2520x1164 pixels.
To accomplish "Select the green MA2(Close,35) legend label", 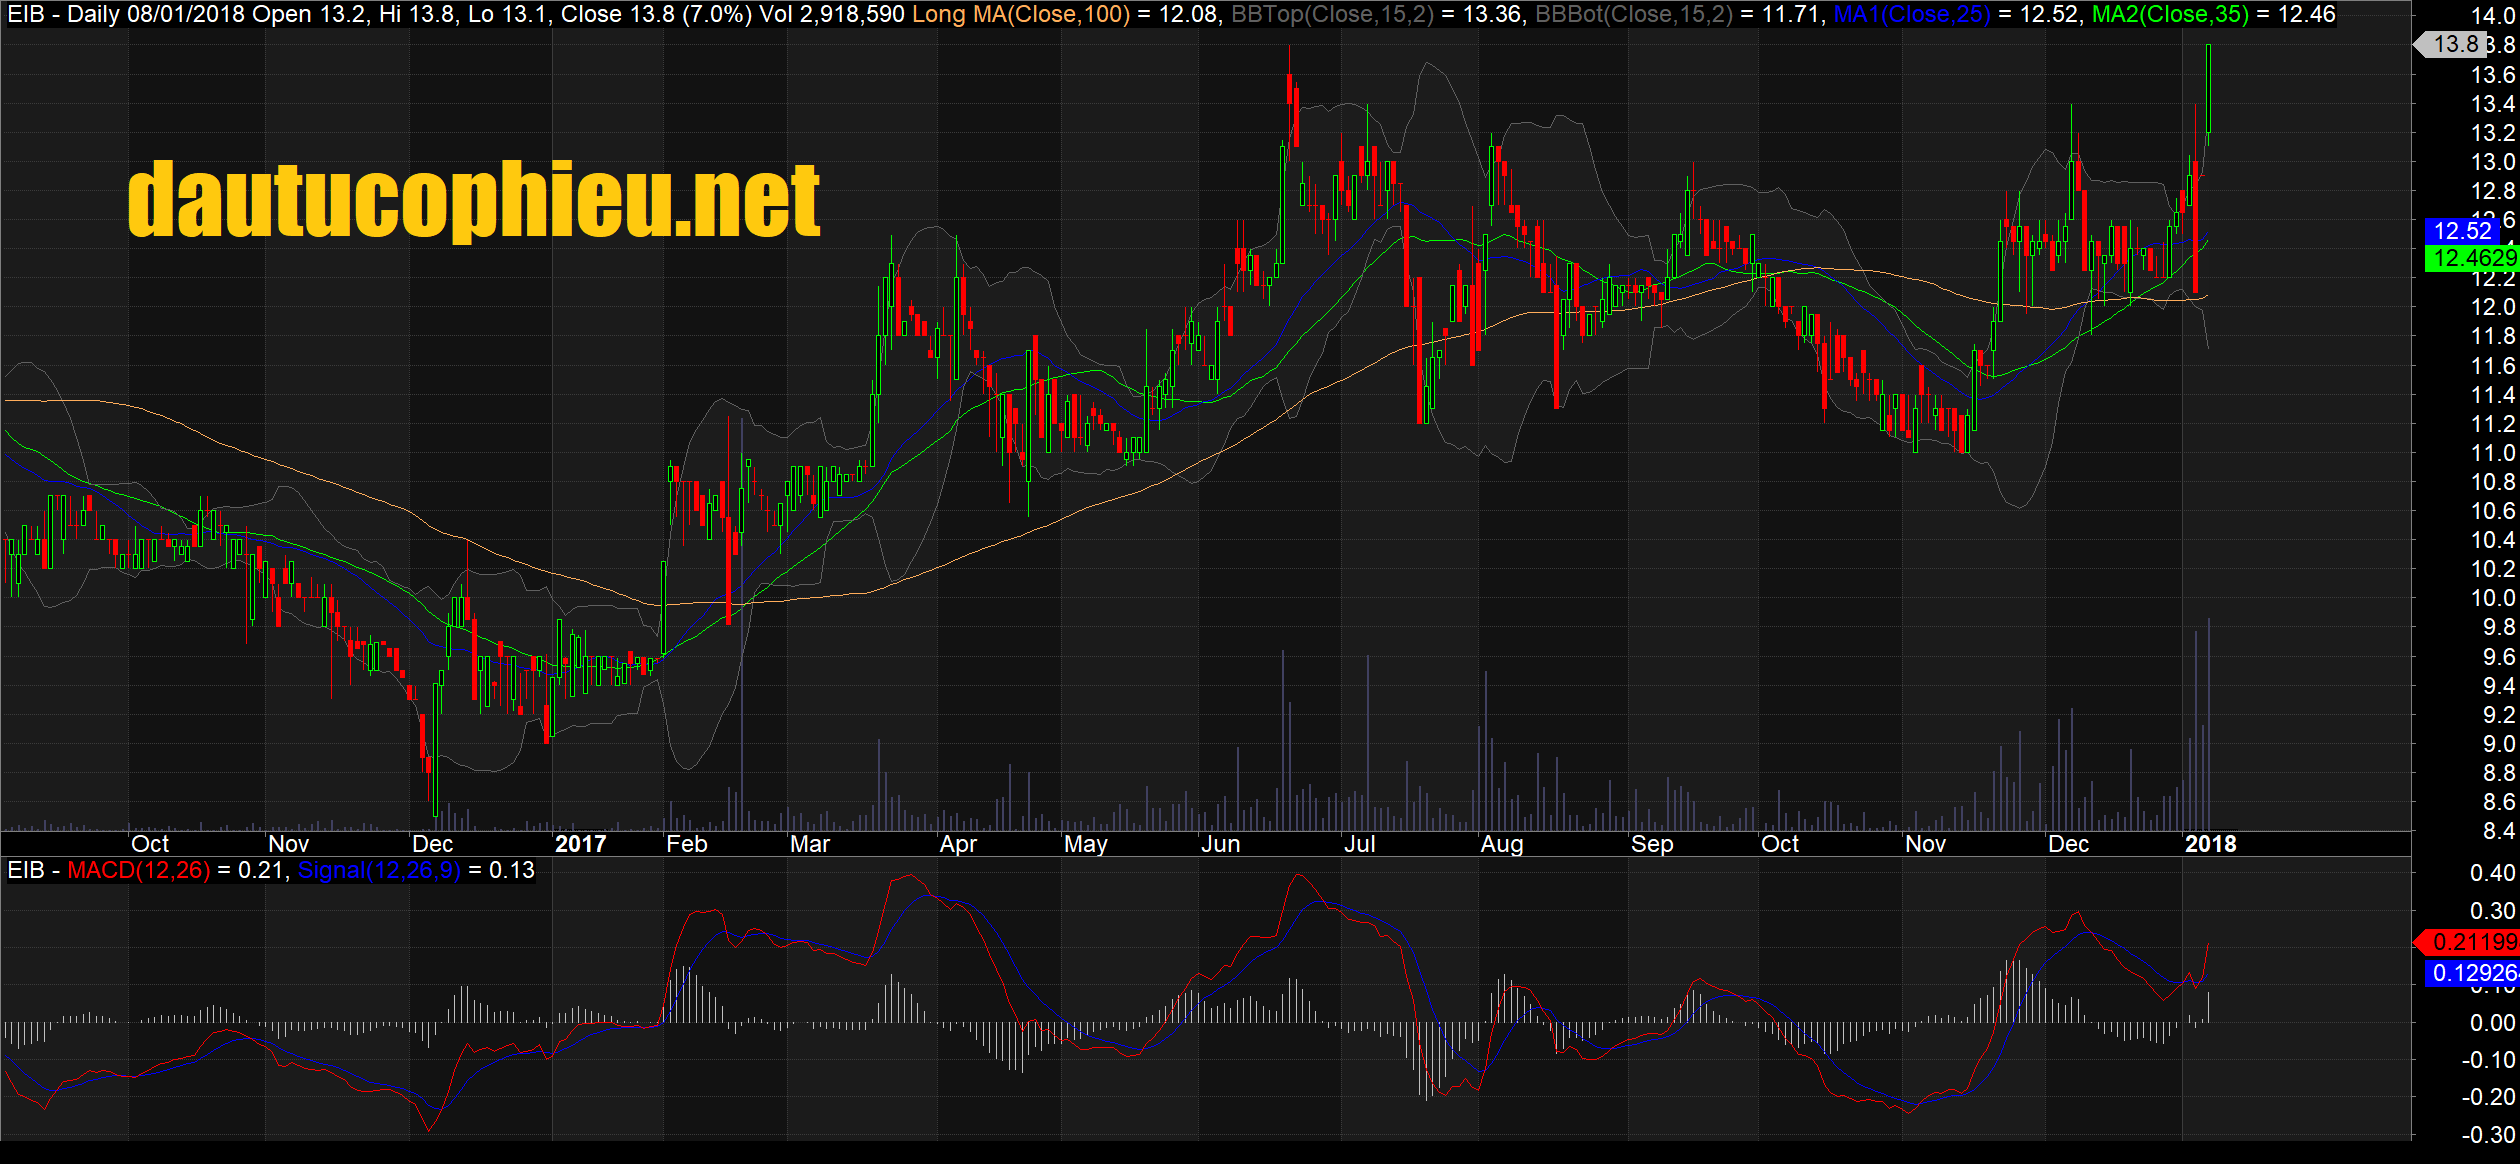I will [2170, 15].
